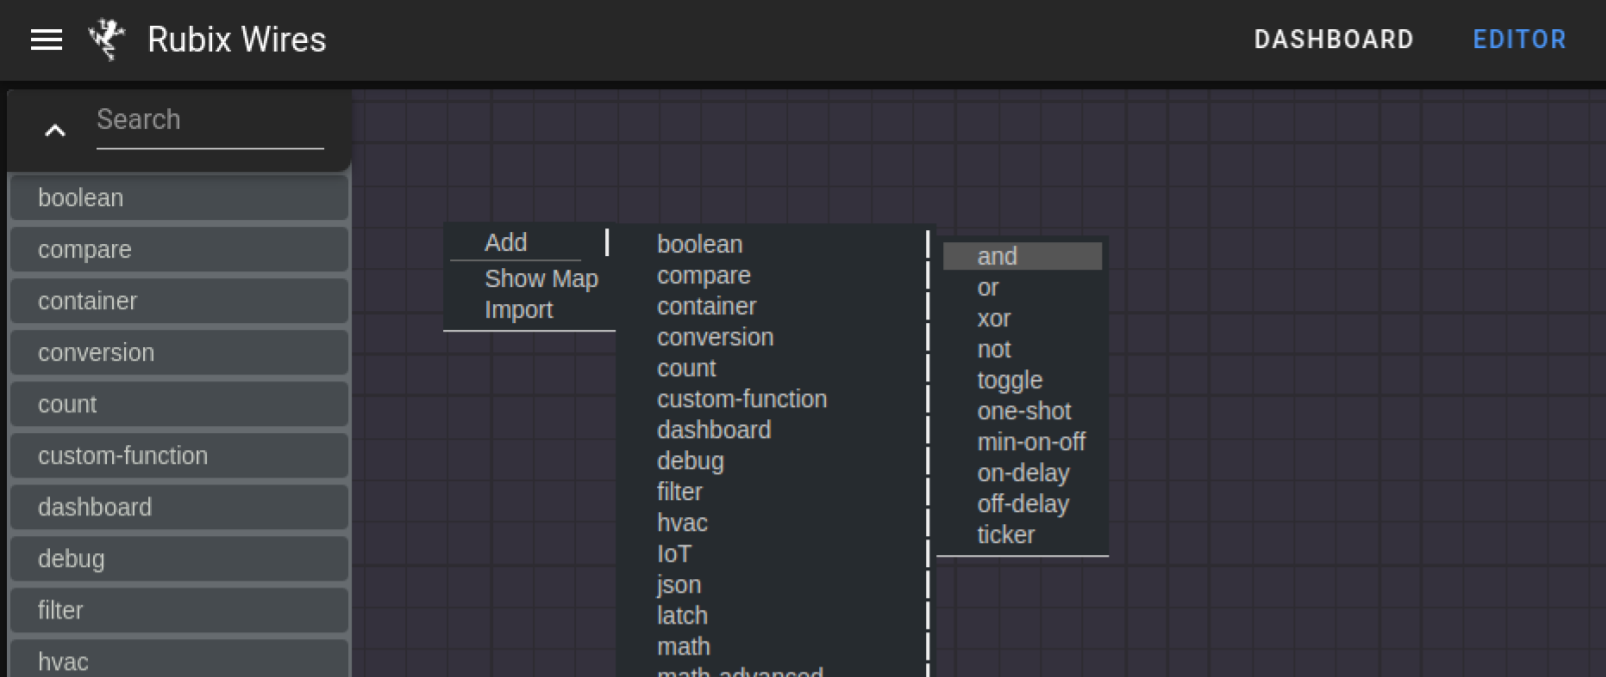Screen dimensions: 1606x677
Task: Add a 'toggle' boolean node
Action: 1022,381
